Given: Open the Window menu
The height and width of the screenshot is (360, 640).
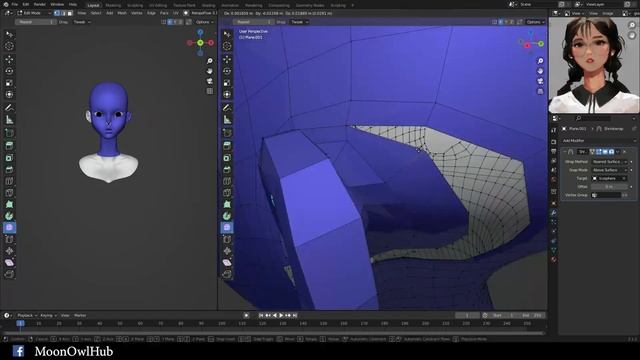Looking at the screenshot, I should tap(57, 4).
